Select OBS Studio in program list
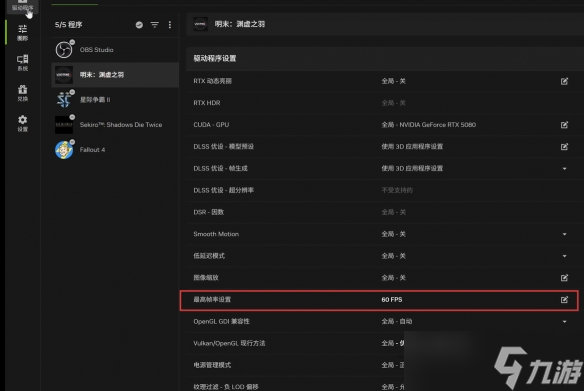This screenshot has height=391, width=584. tap(115, 50)
